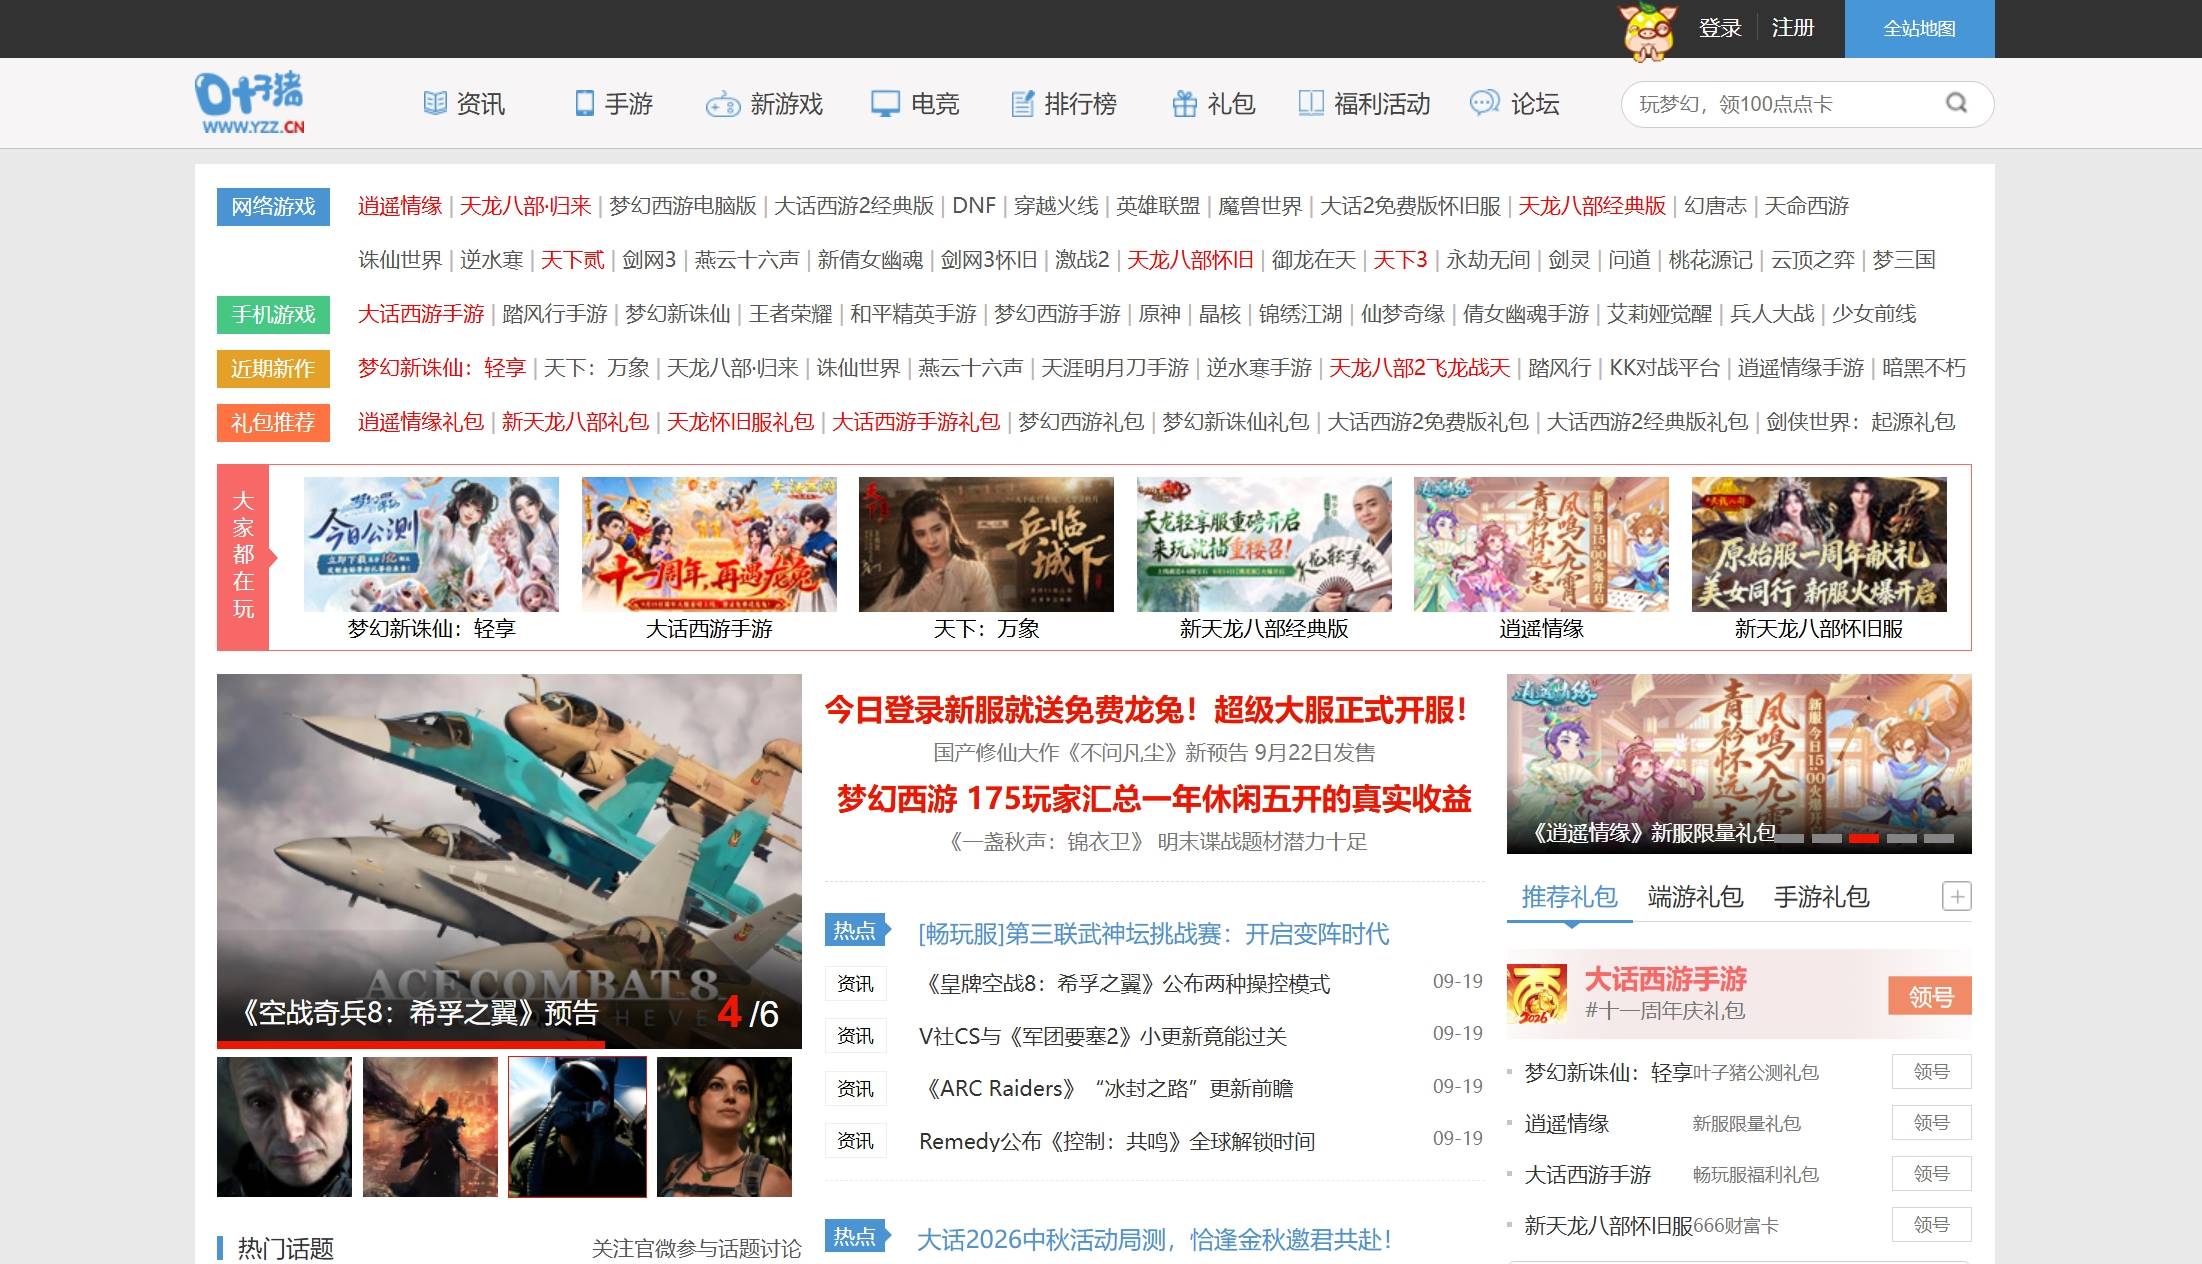Open the Ace Combat 8 slideshow image

click(x=509, y=860)
